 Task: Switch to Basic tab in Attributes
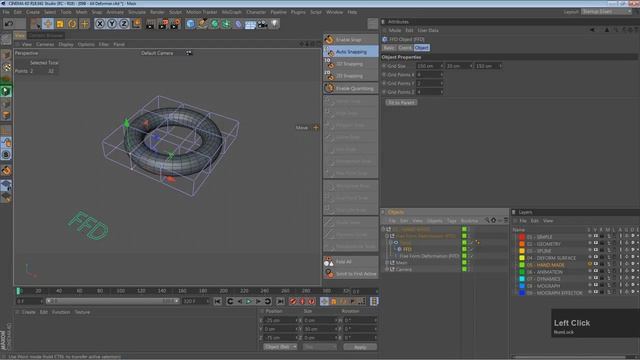coord(389,48)
